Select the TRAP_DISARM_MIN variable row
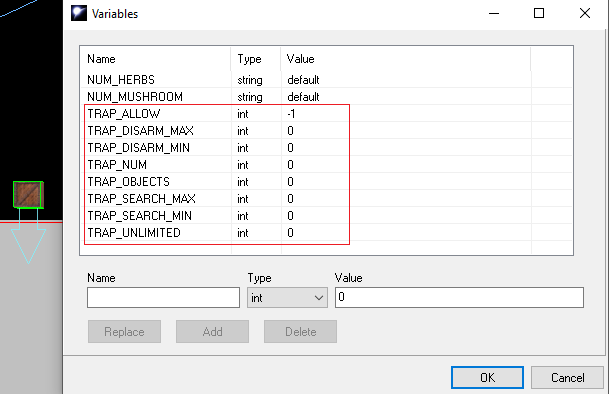The width and height of the screenshot is (609, 394). pos(326,148)
